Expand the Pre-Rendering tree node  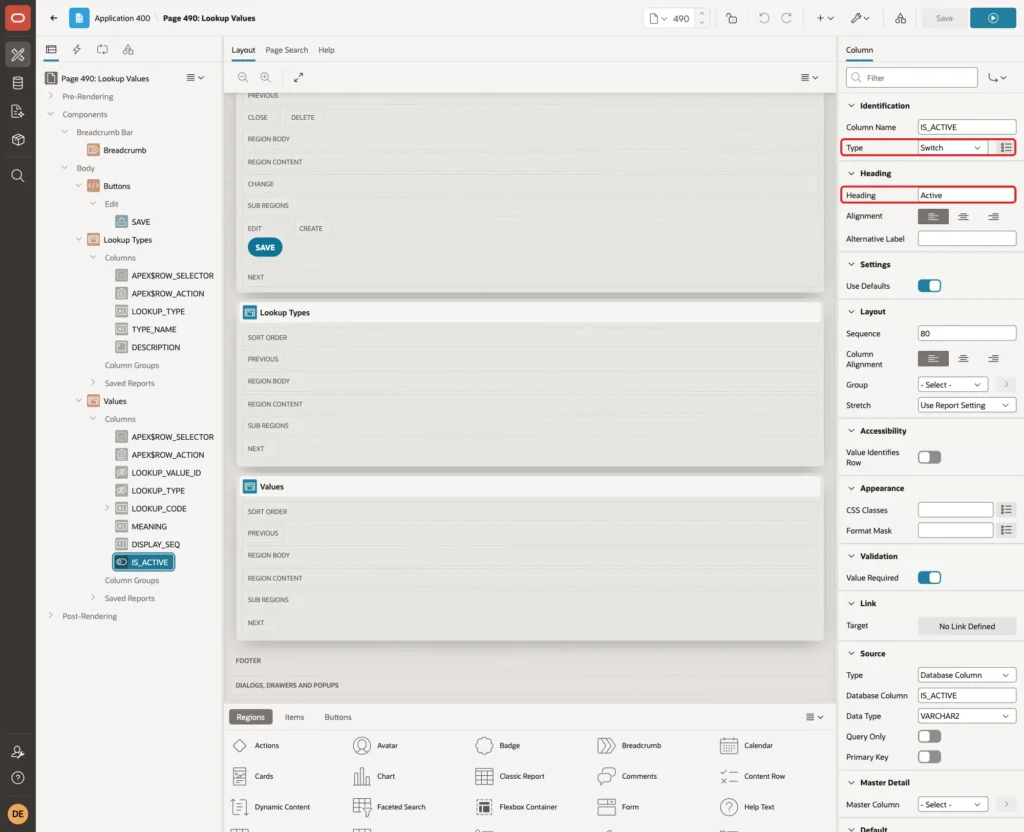[50, 96]
